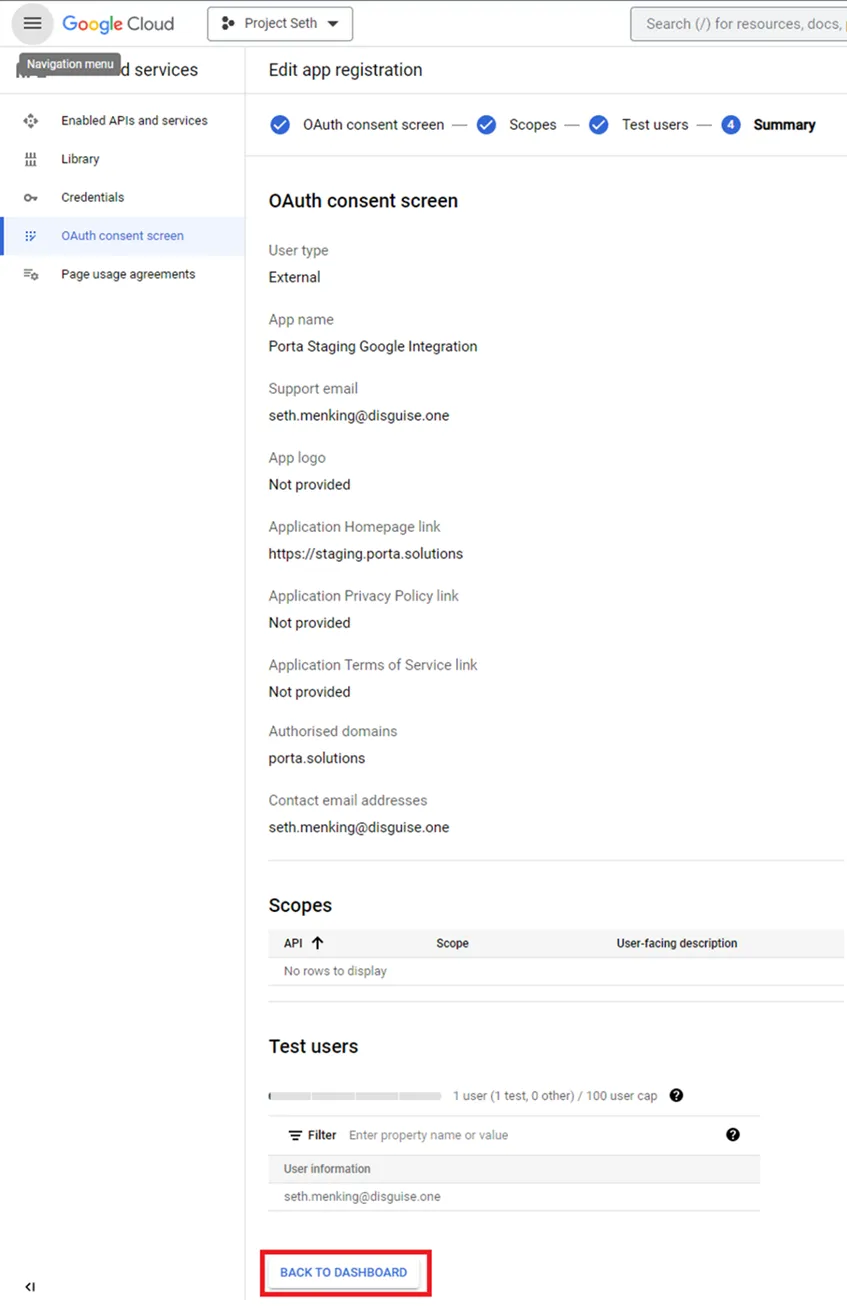Open Library using its sidebar icon
This screenshot has height=1314, width=847.
tap(30, 158)
